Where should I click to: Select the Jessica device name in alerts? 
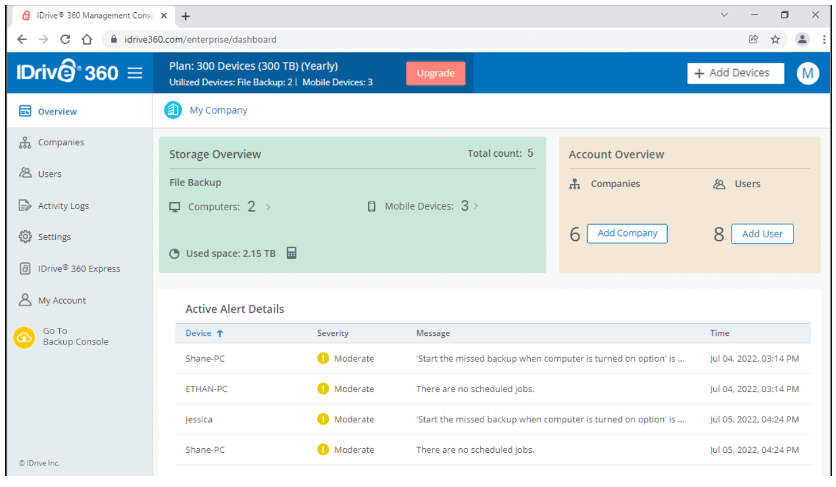pos(198,420)
